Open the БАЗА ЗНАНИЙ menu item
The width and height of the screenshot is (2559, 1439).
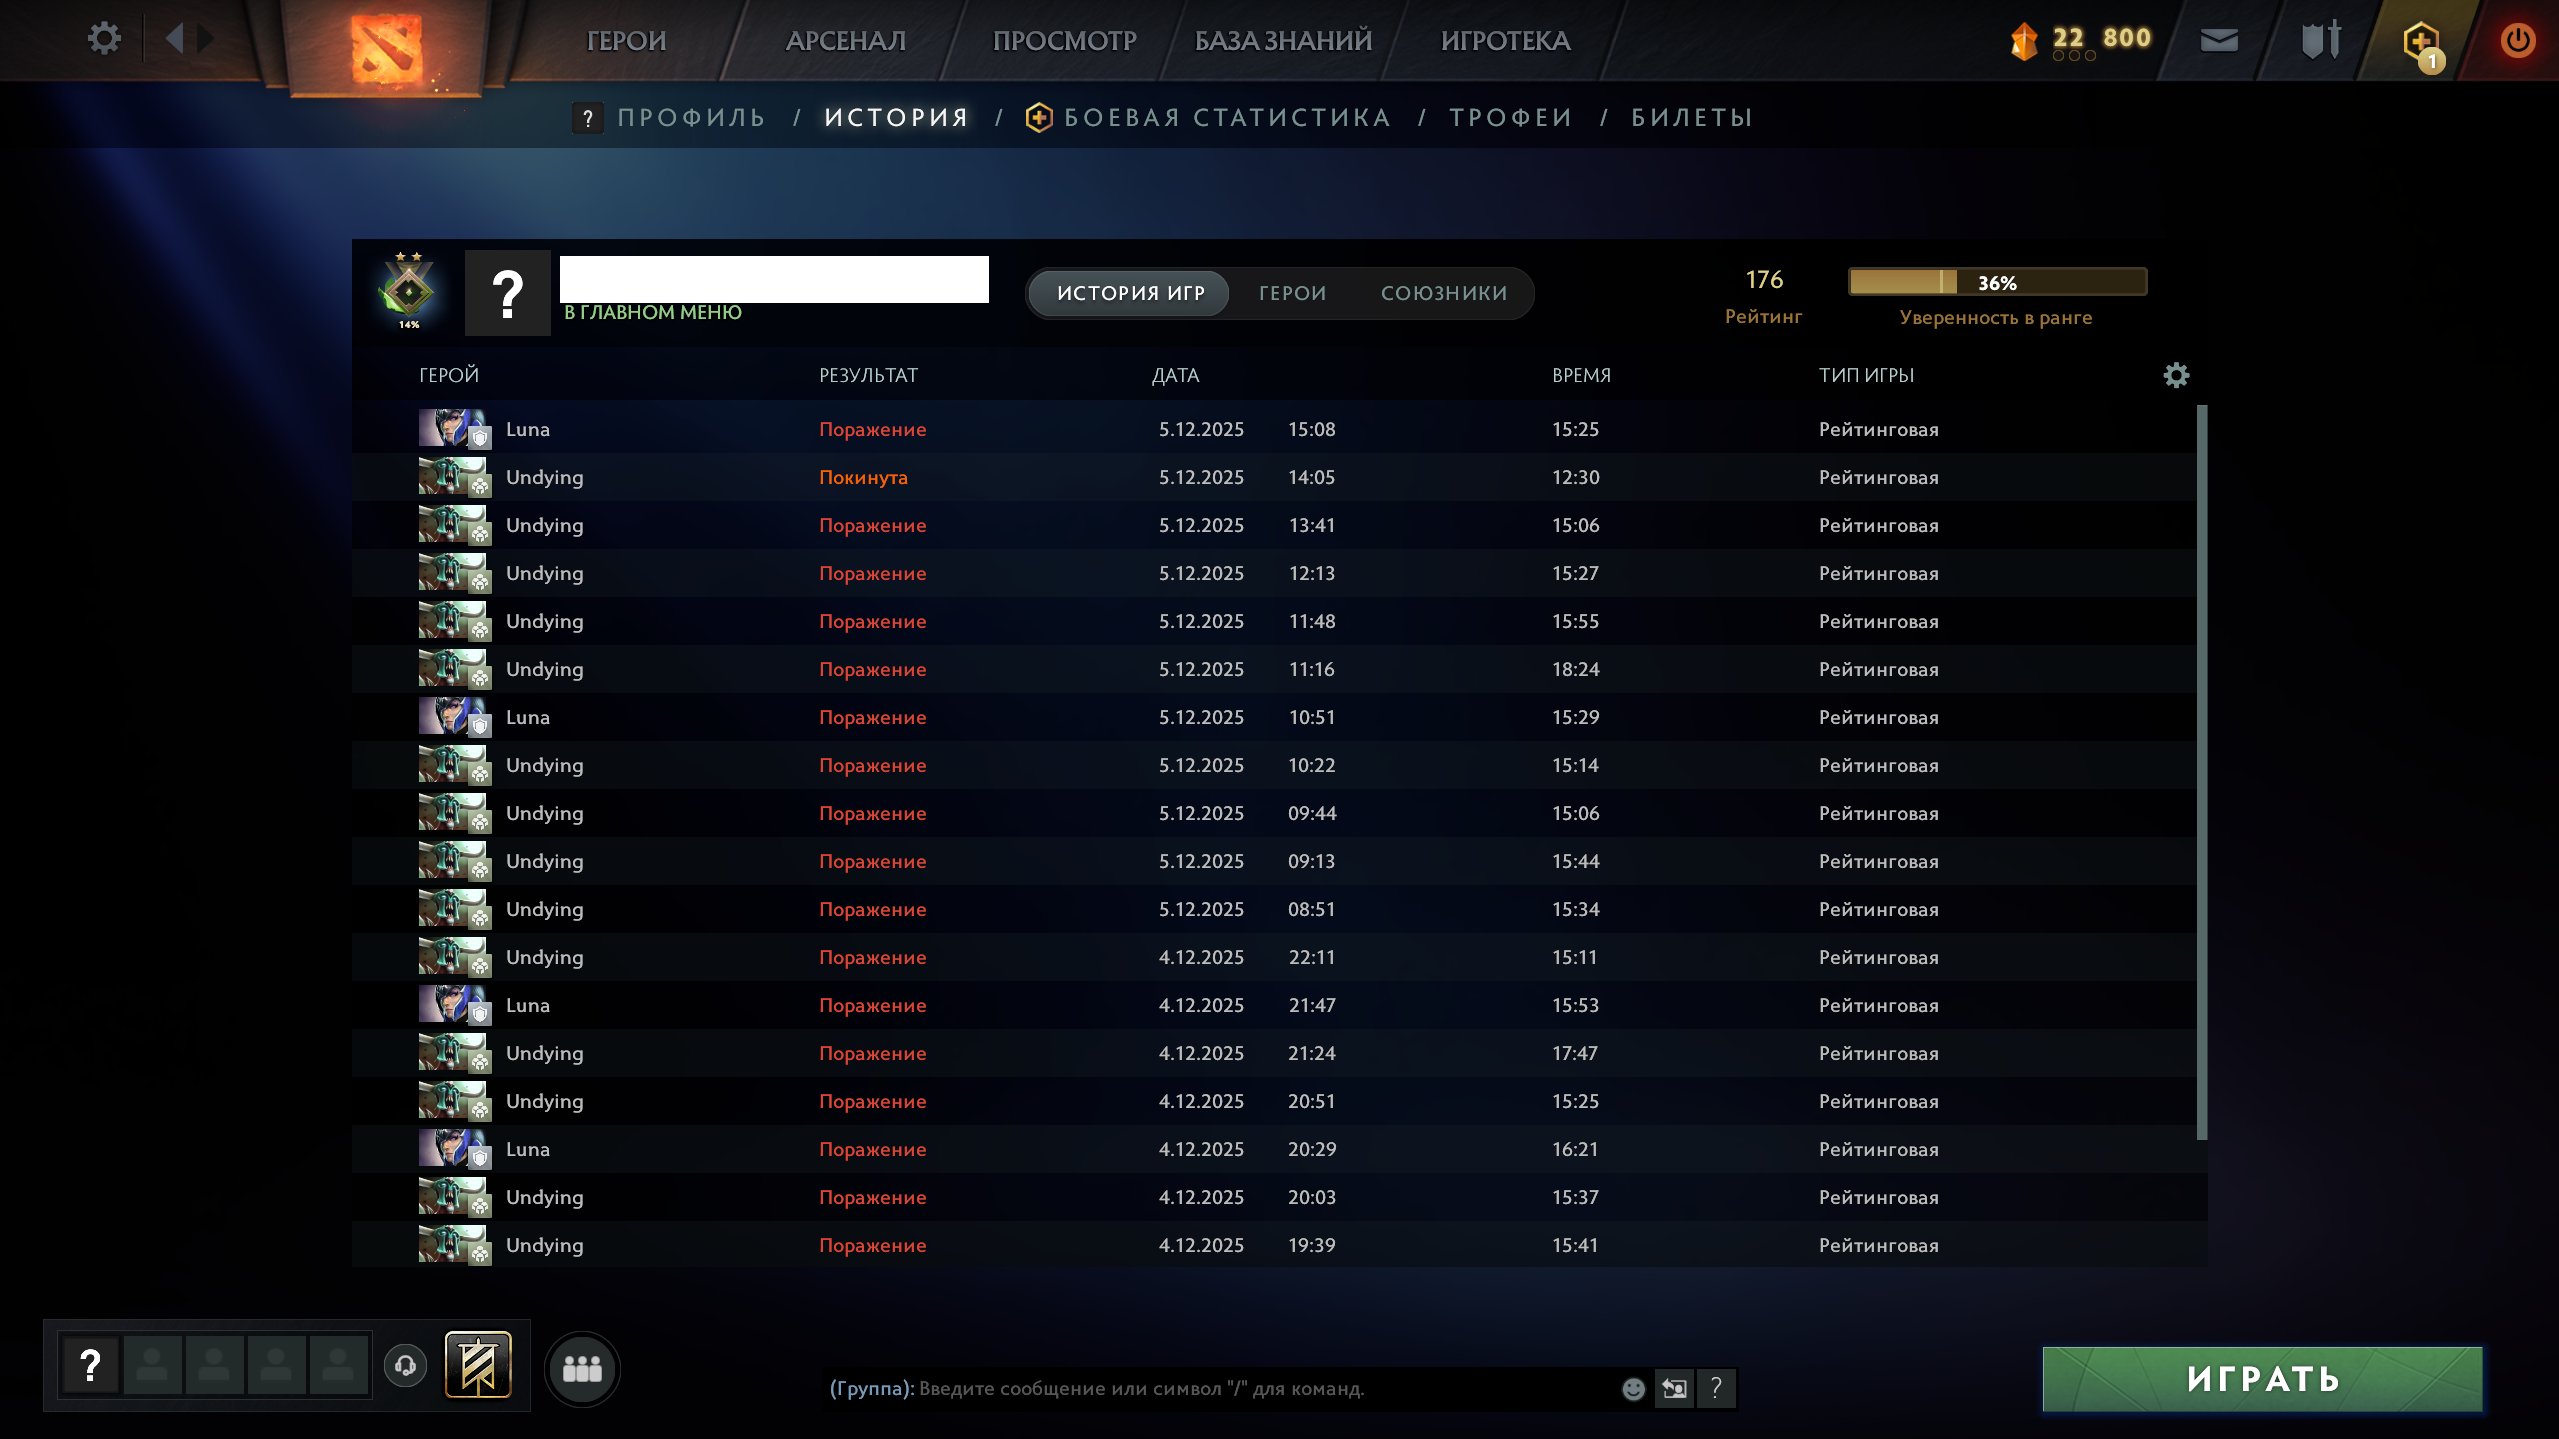pyautogui.click(x=1280, y=40)
